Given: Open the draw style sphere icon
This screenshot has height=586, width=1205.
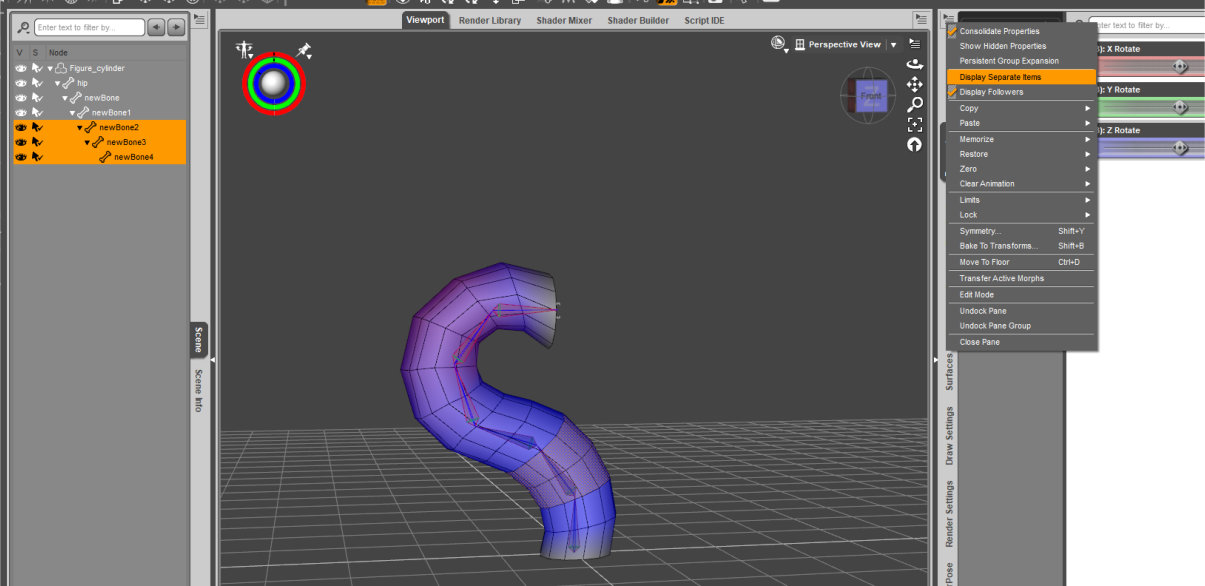Looking at the screenshot, I should tap(778, 43).
